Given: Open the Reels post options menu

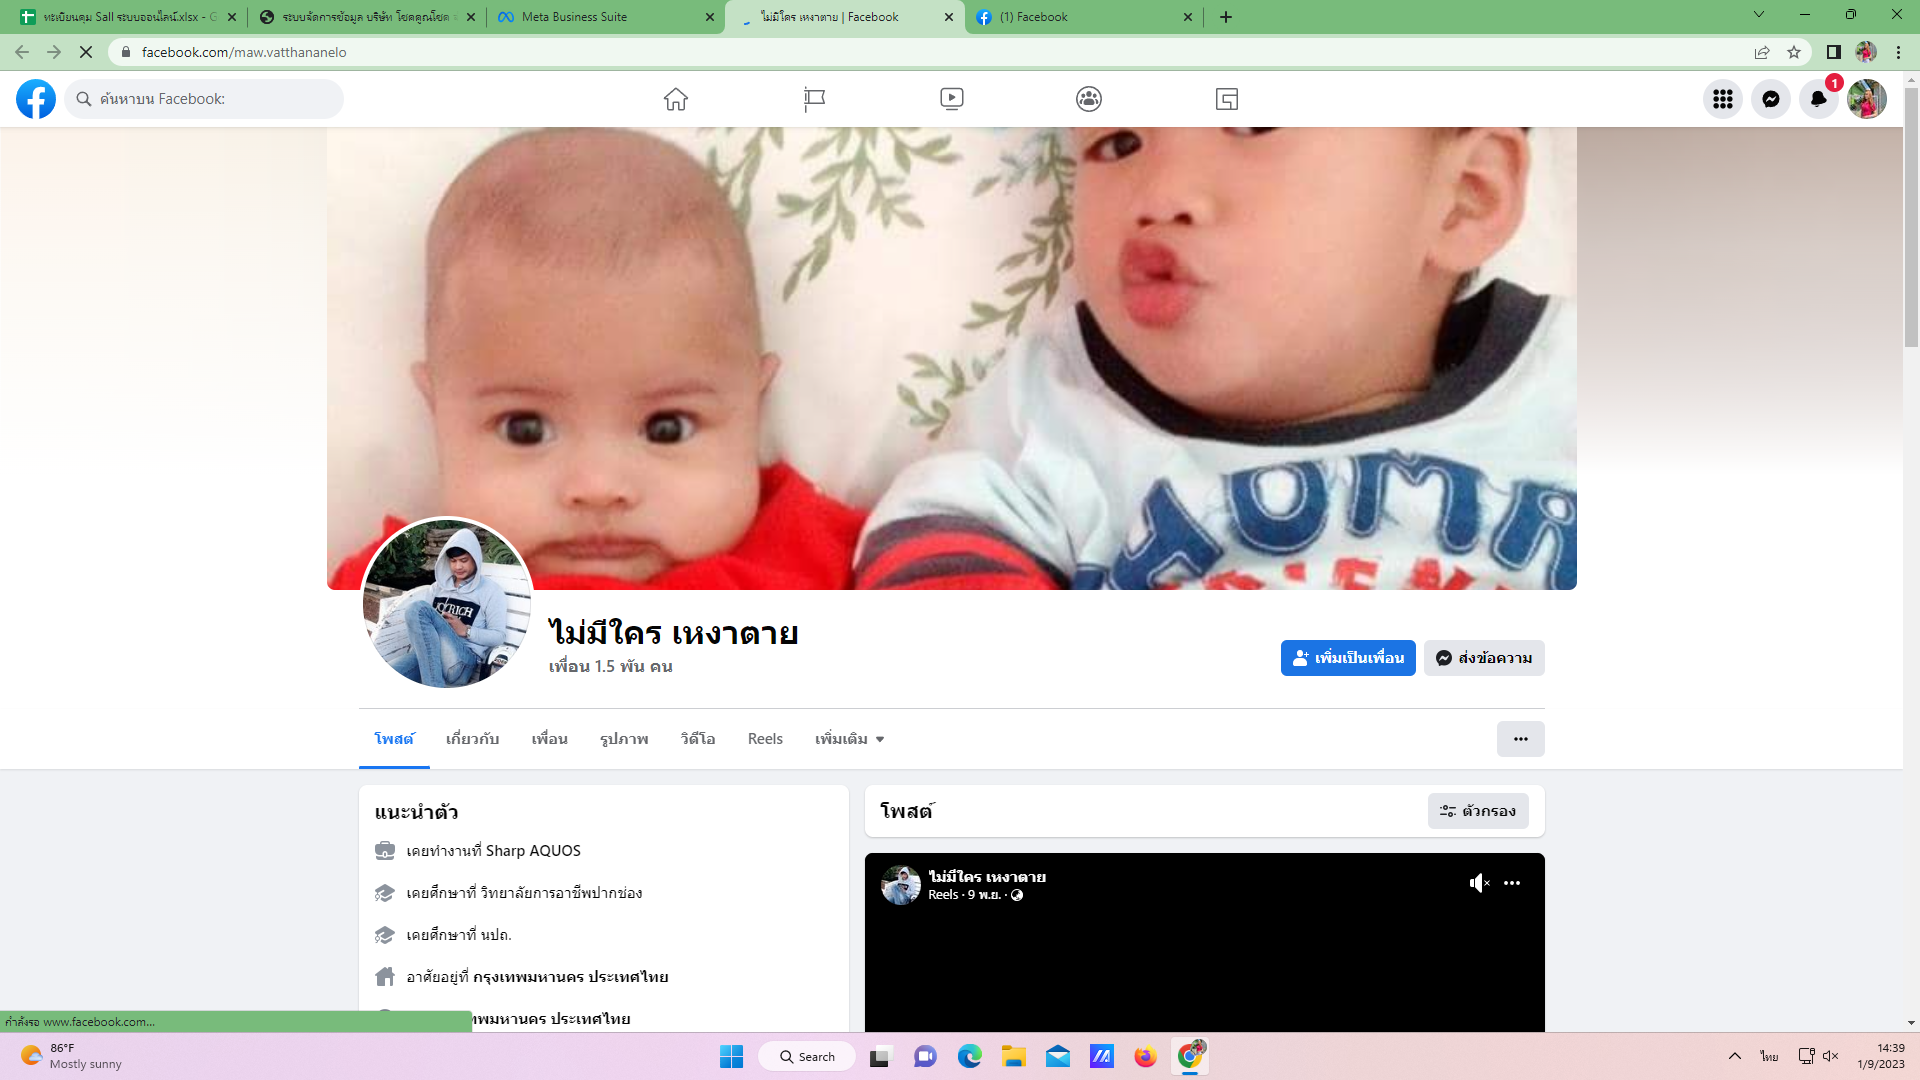Looking at the screenshot, I should 1512,883.
